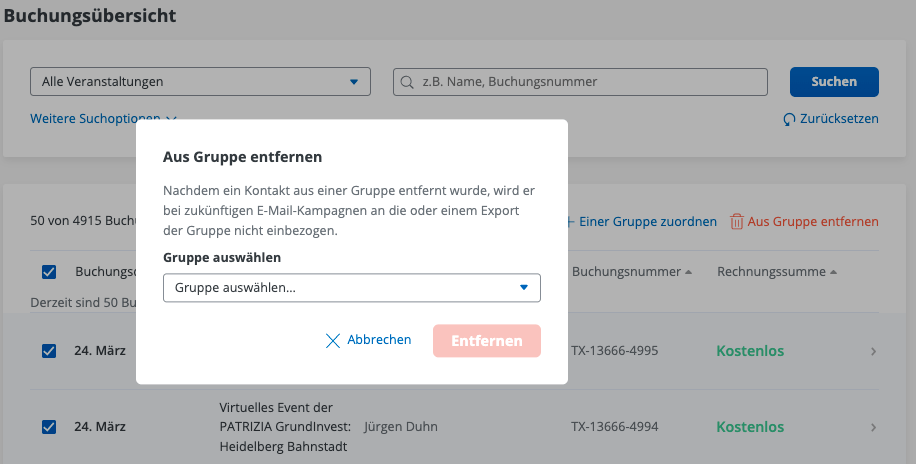
Task: Sort by Buchungsnummer using the arrow icon
Action: click(x=689, y=272)
